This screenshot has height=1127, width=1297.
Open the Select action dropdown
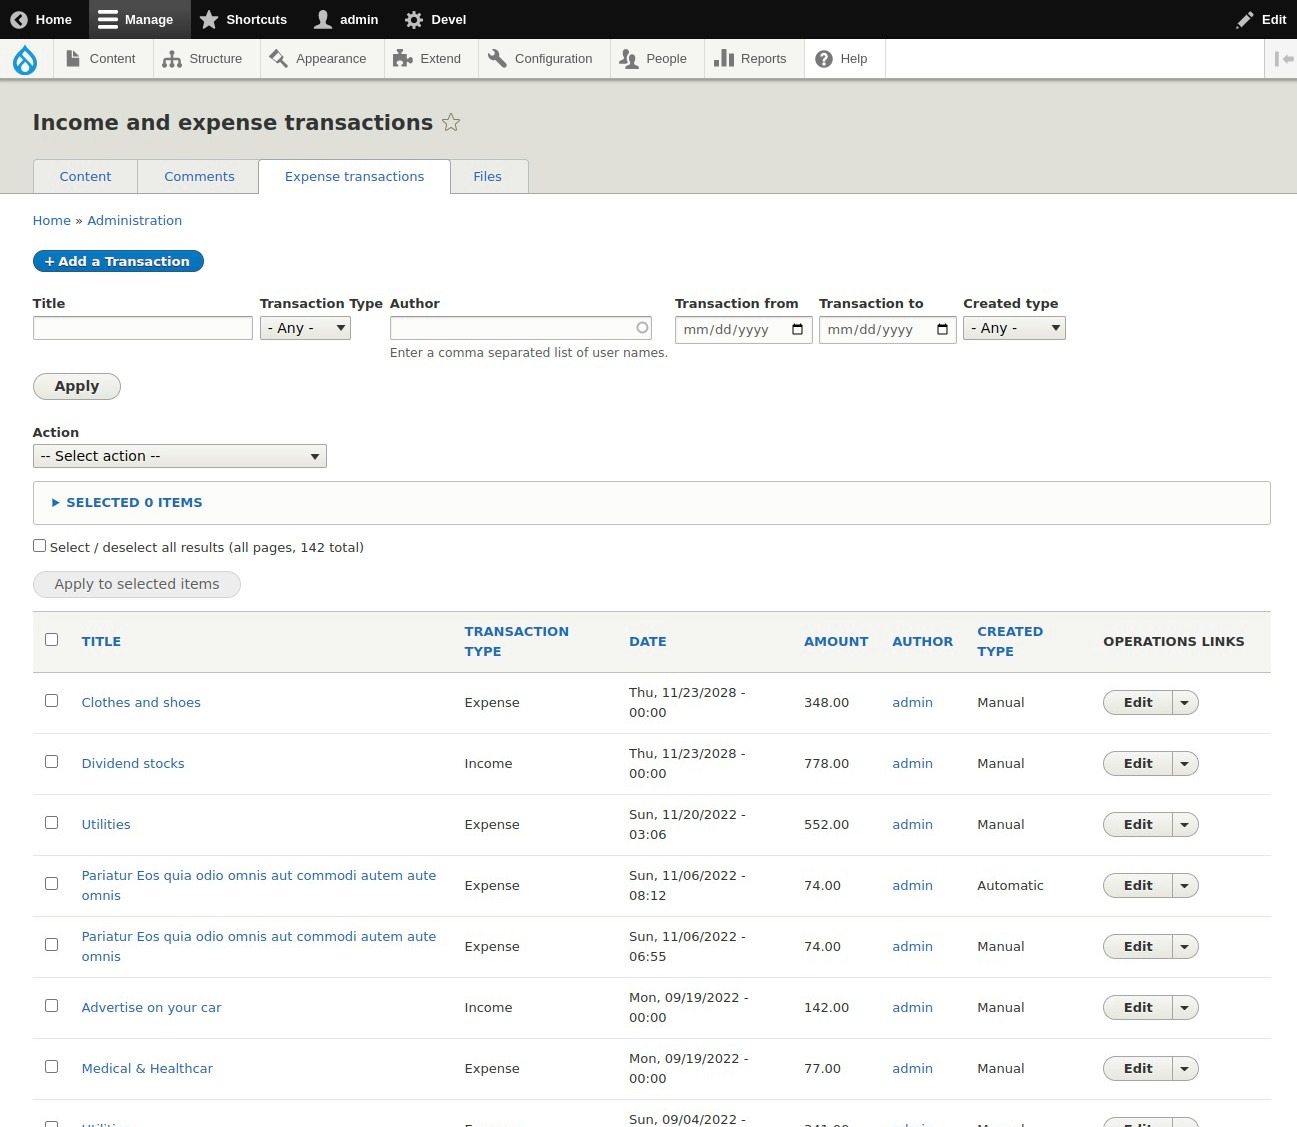click(179, 455)
